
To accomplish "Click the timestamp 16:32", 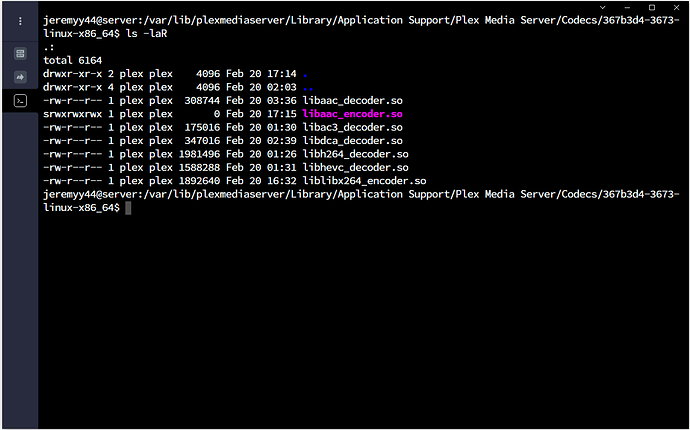I will click(282, 181).
